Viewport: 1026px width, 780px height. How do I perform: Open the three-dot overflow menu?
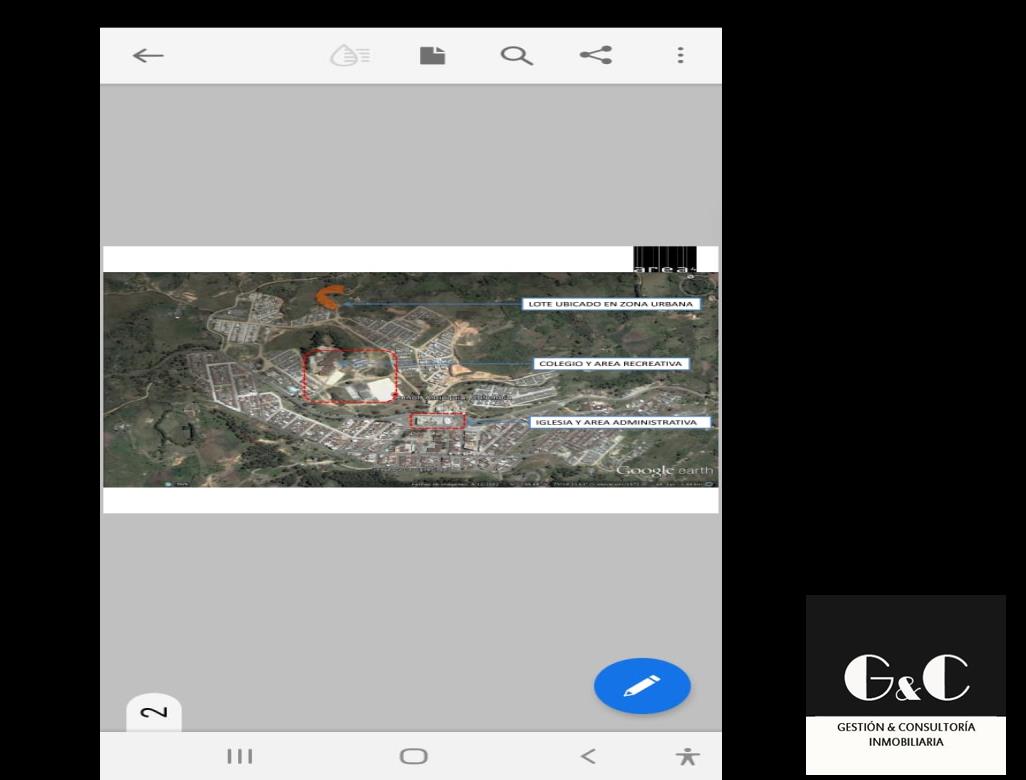click(680, 56)
